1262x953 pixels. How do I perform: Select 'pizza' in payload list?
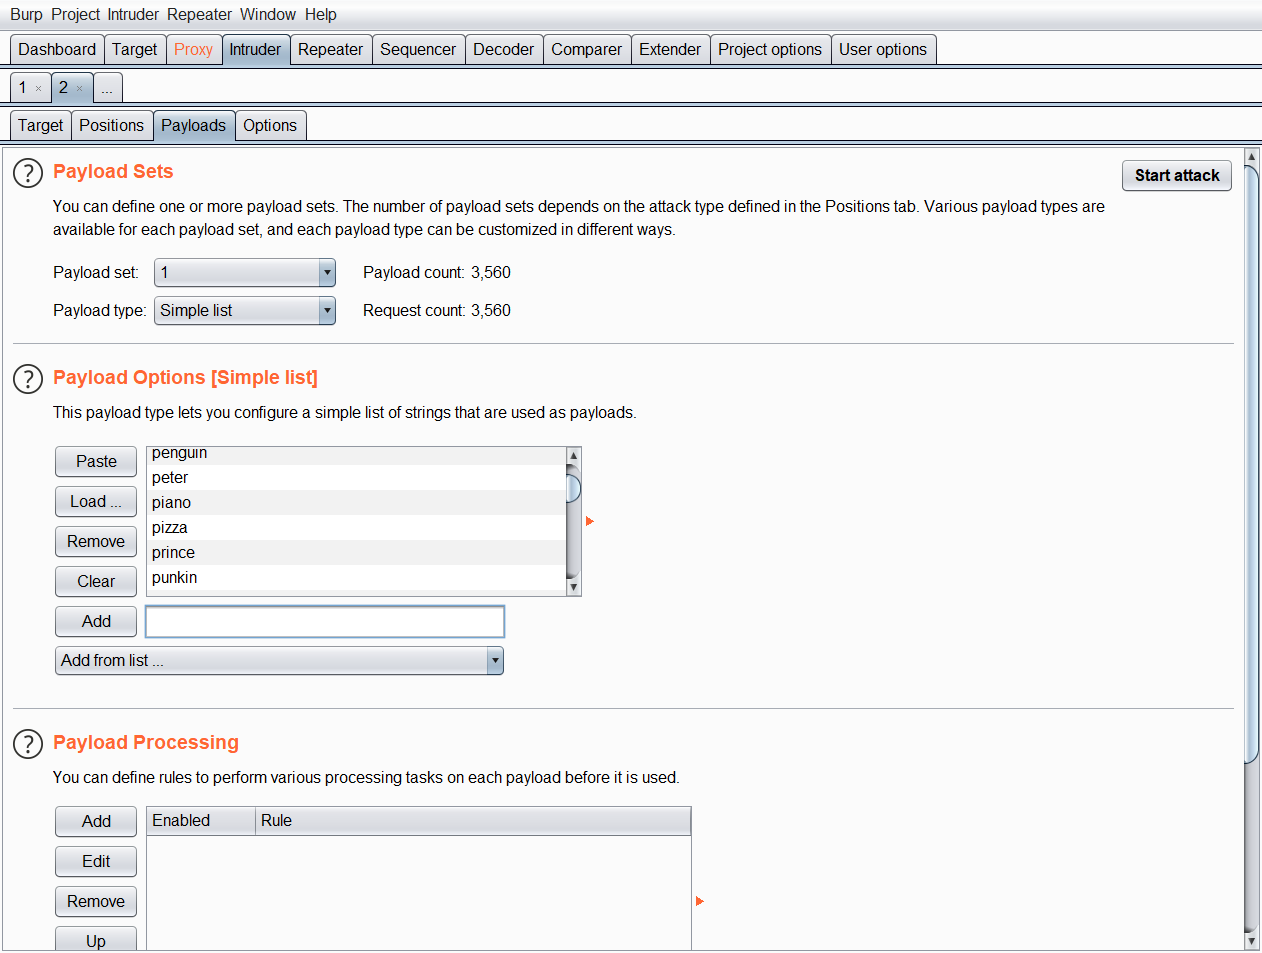click(x=356, y=528)
